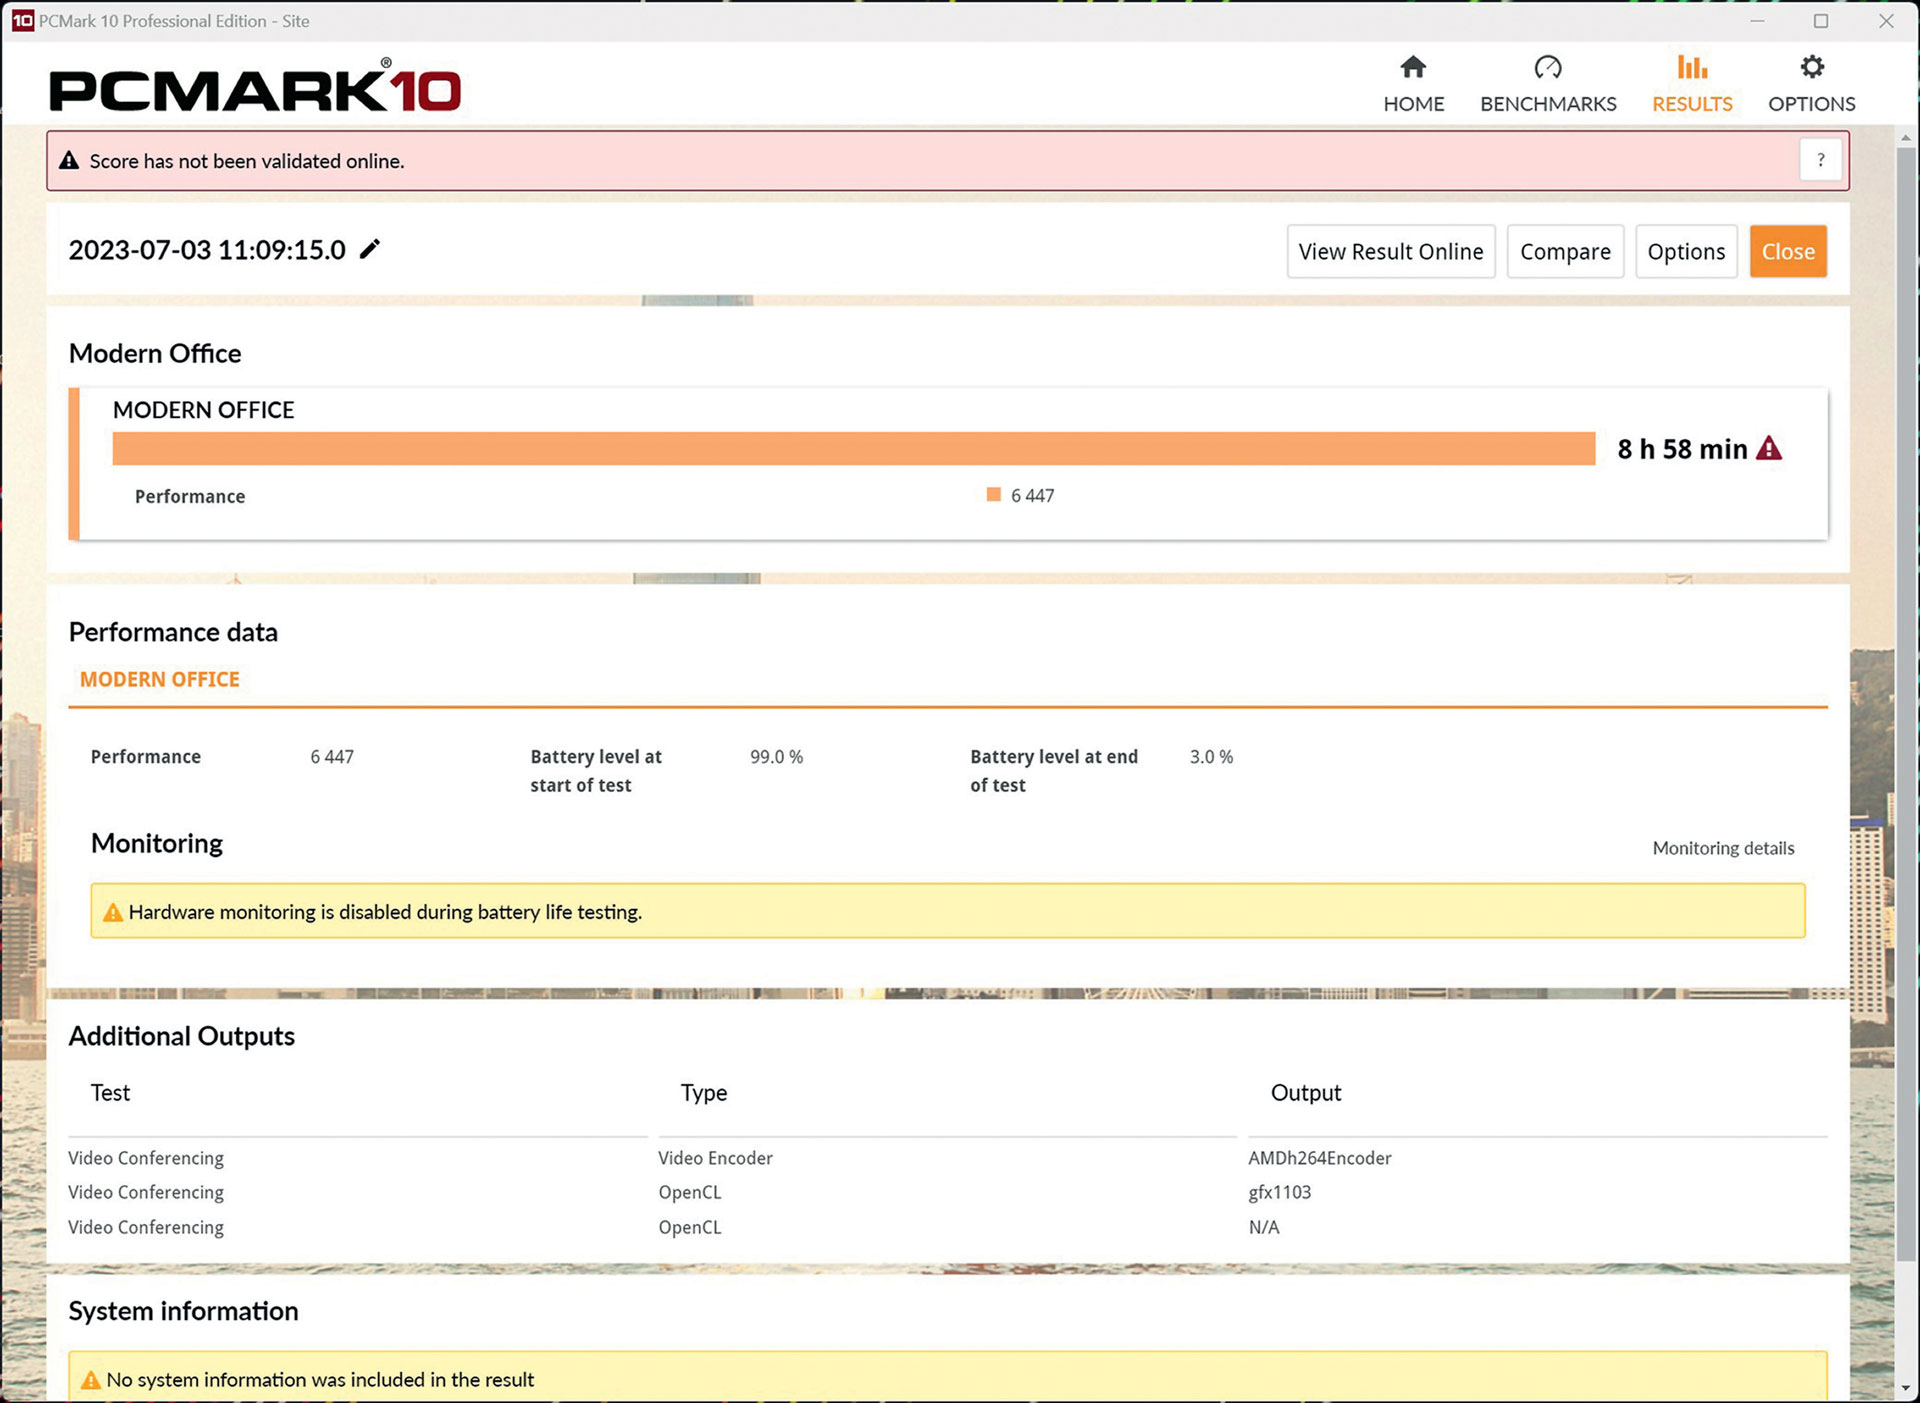Image resolution: width=1920 pixels, height=1403 pixels.
Task: Click the orange Modern Office battery bar
Action: click(853, 448)
